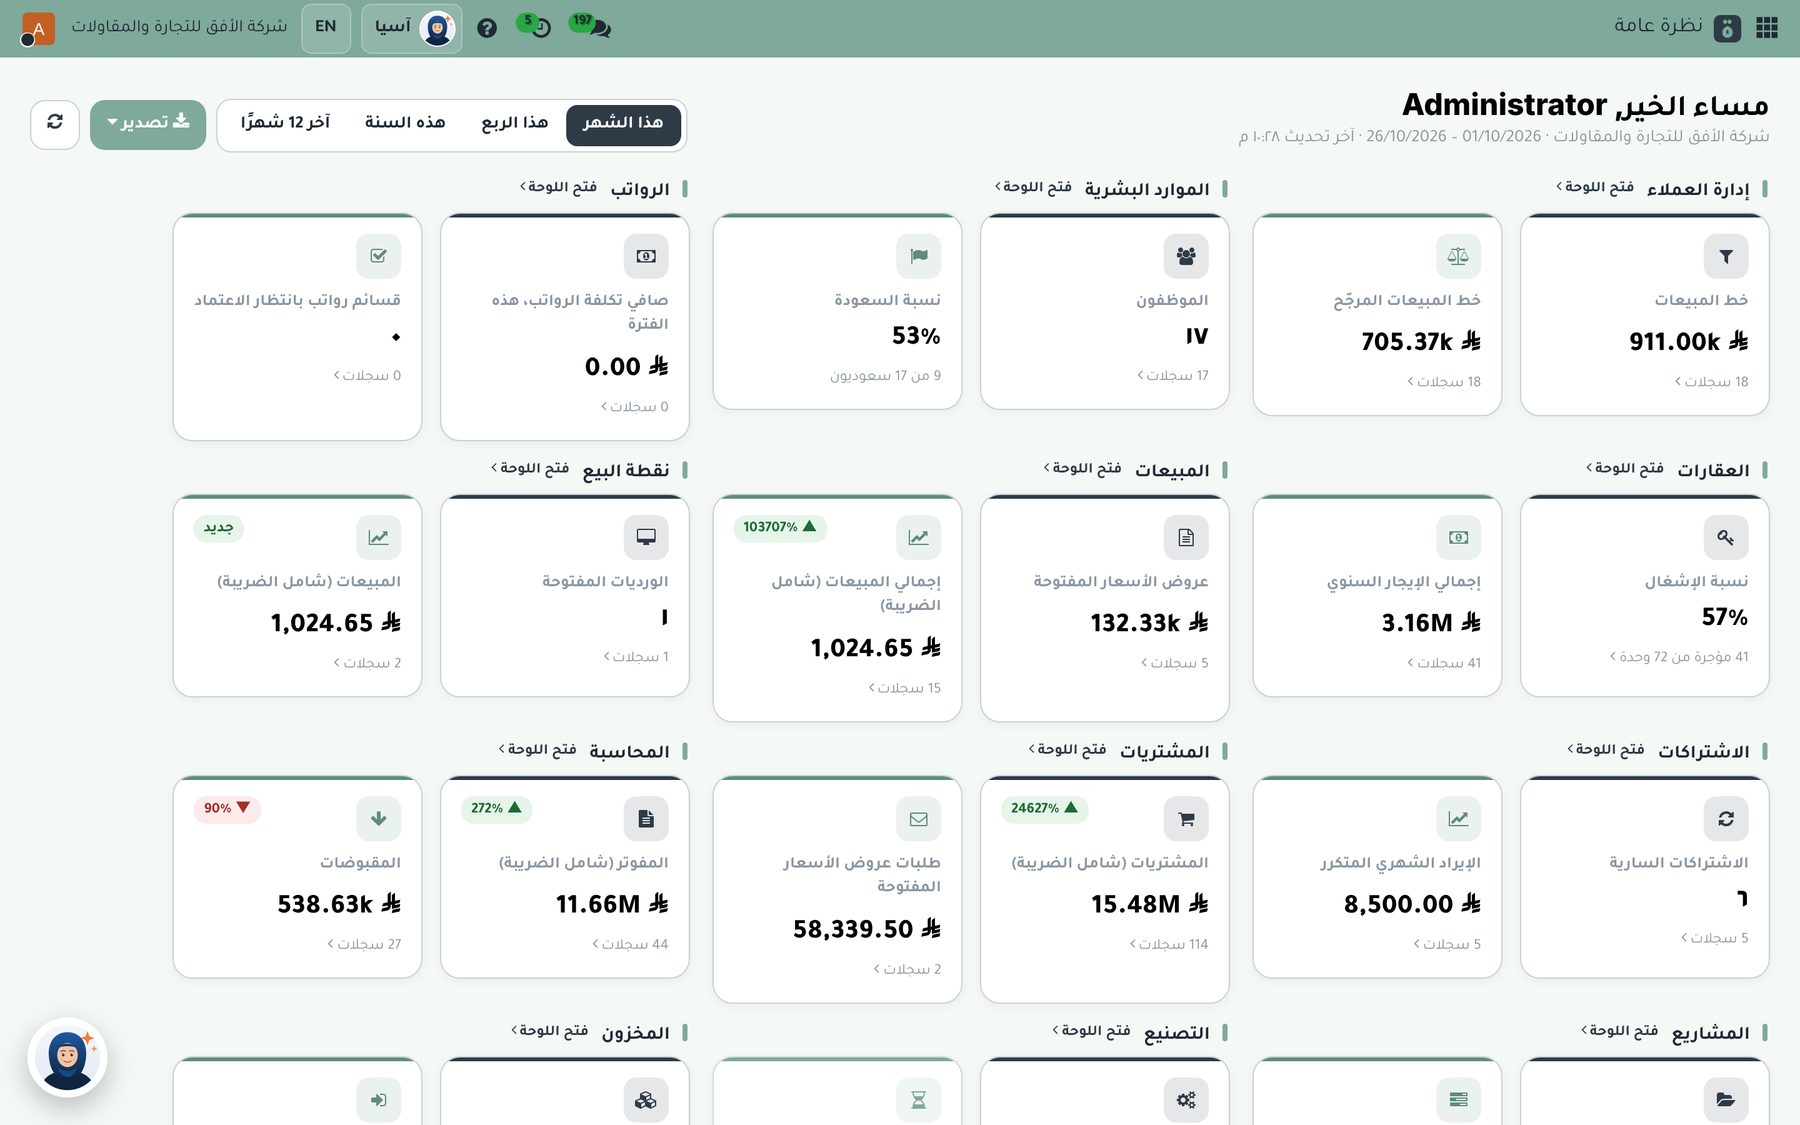Select the هذه السنة period tab
Viewport: 1800px width, 1125px height.
tap(405, 123)
